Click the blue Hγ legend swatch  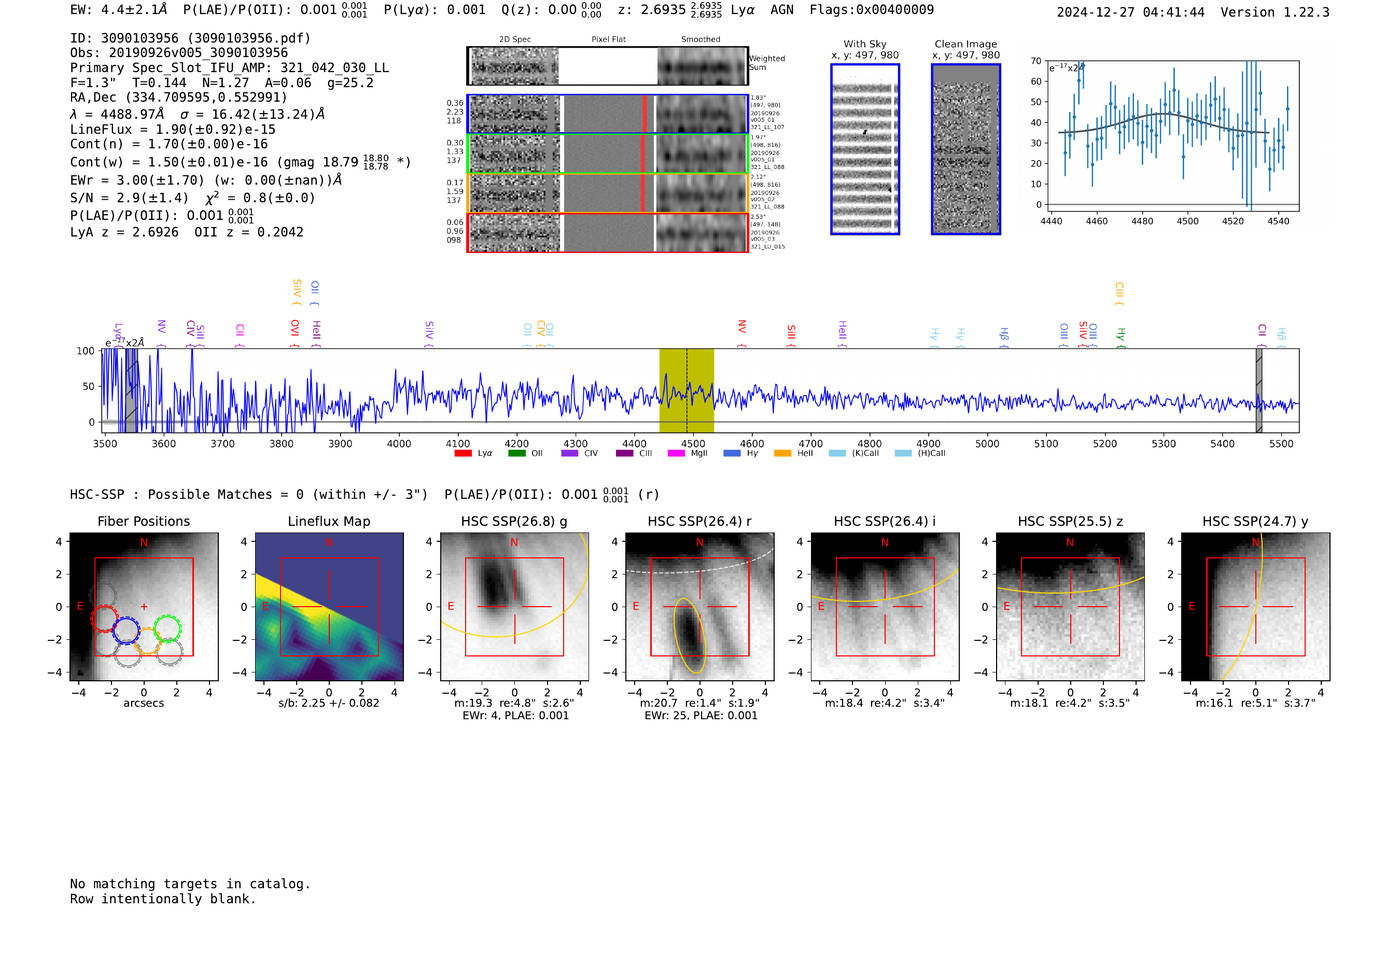[732, 453]
